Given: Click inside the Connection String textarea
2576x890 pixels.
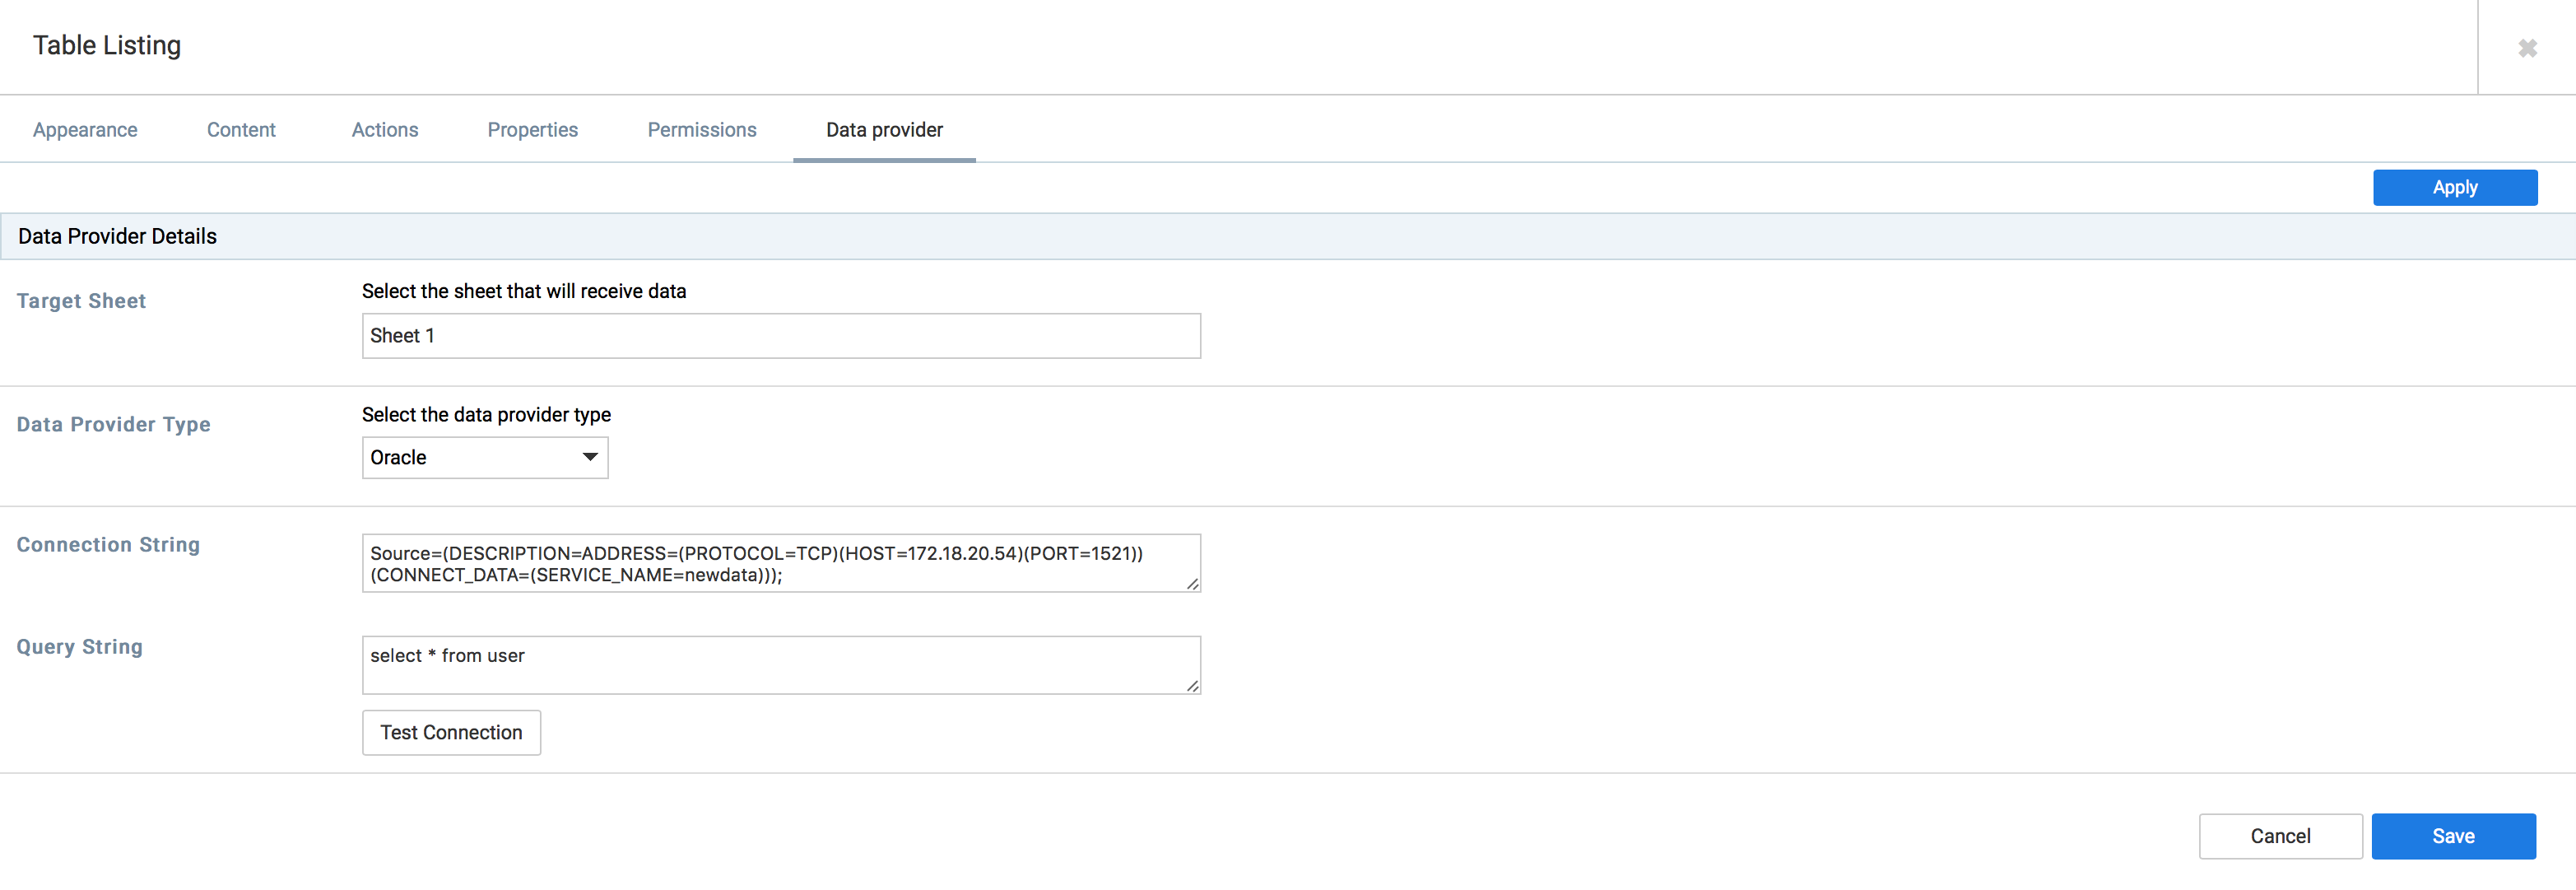Looking at the screenshot, I should click(781, 564).
